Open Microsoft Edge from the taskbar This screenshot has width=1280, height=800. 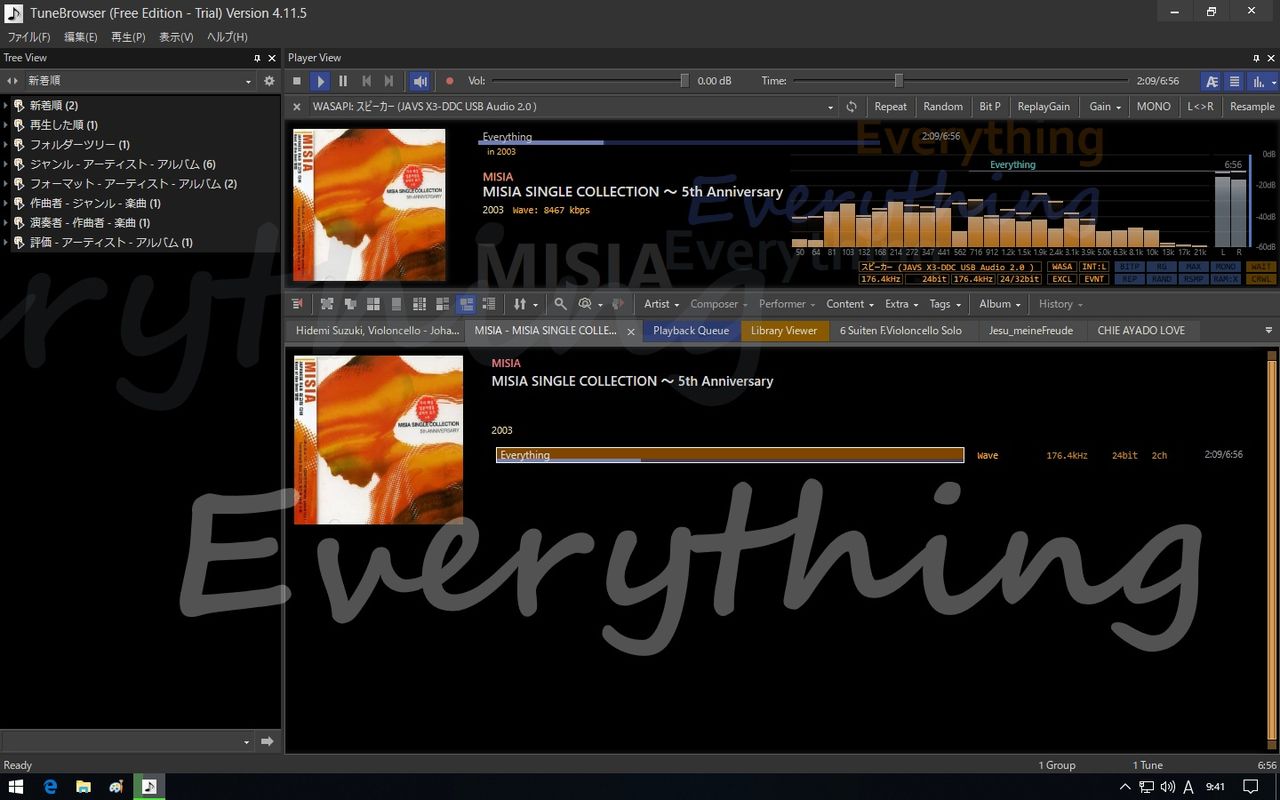[x=50, y=787]
